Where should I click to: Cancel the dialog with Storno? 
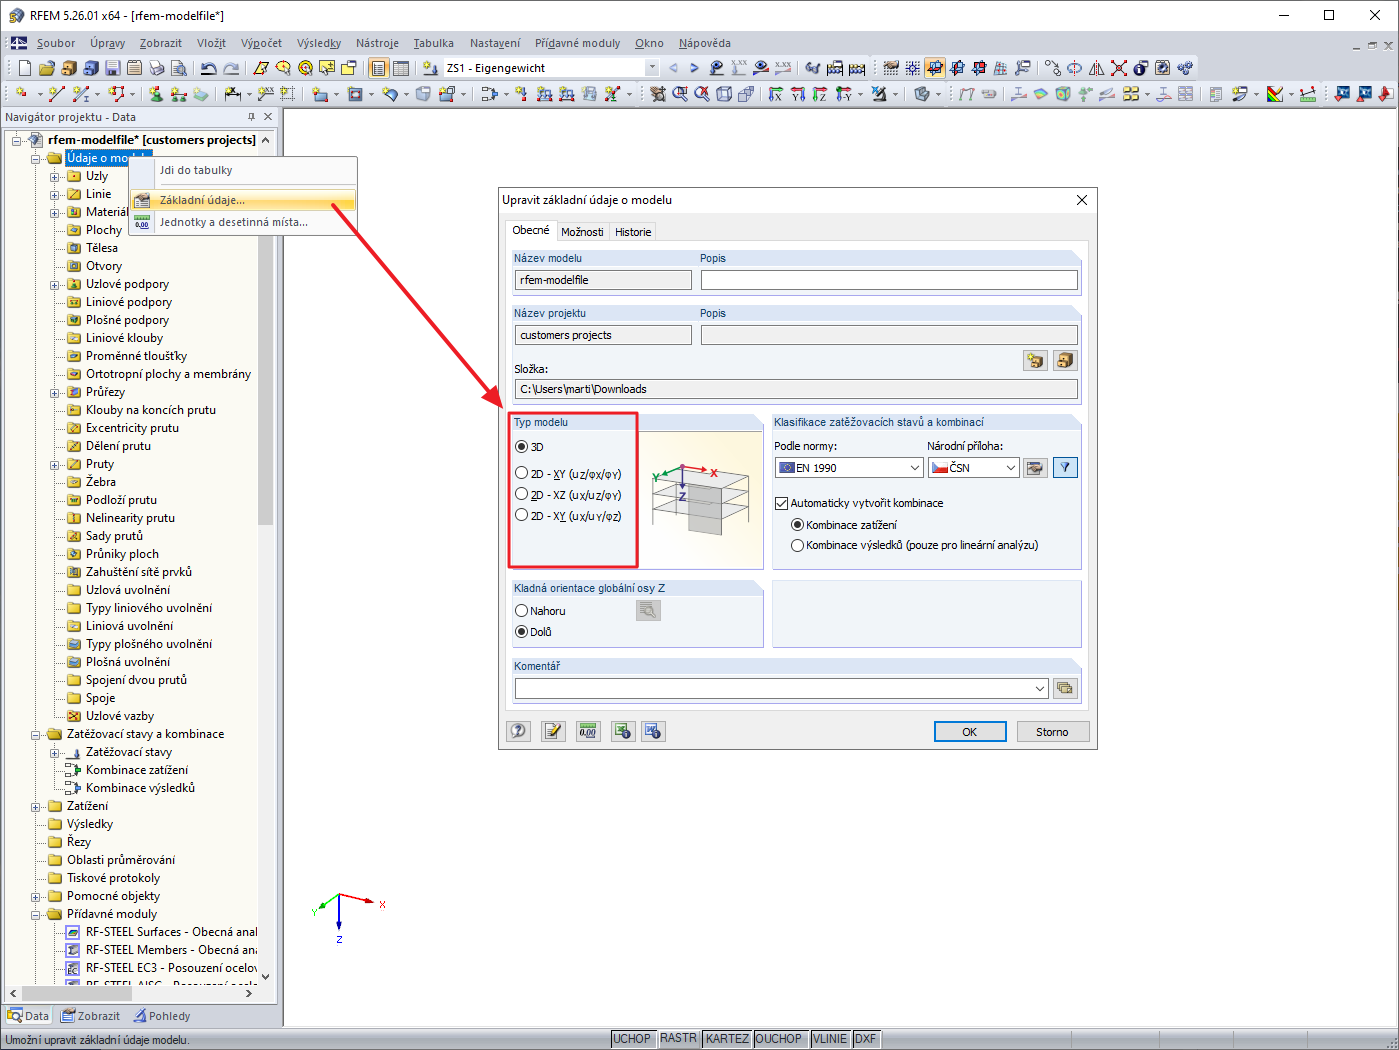point(1052,732)
